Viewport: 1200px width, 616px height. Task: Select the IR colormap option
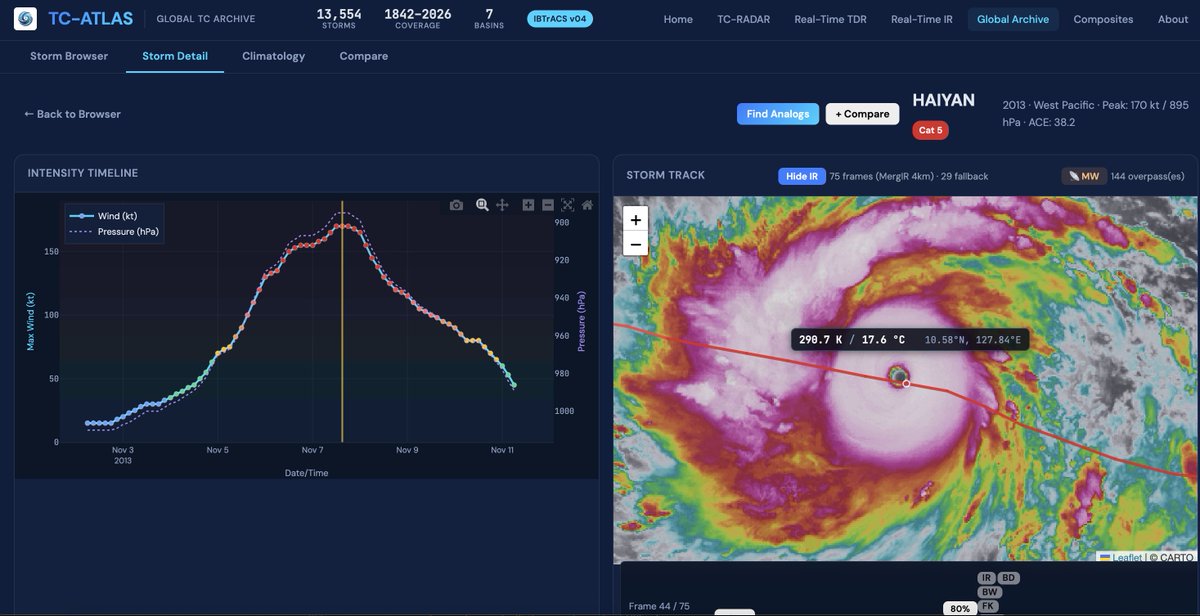point(986,578)
